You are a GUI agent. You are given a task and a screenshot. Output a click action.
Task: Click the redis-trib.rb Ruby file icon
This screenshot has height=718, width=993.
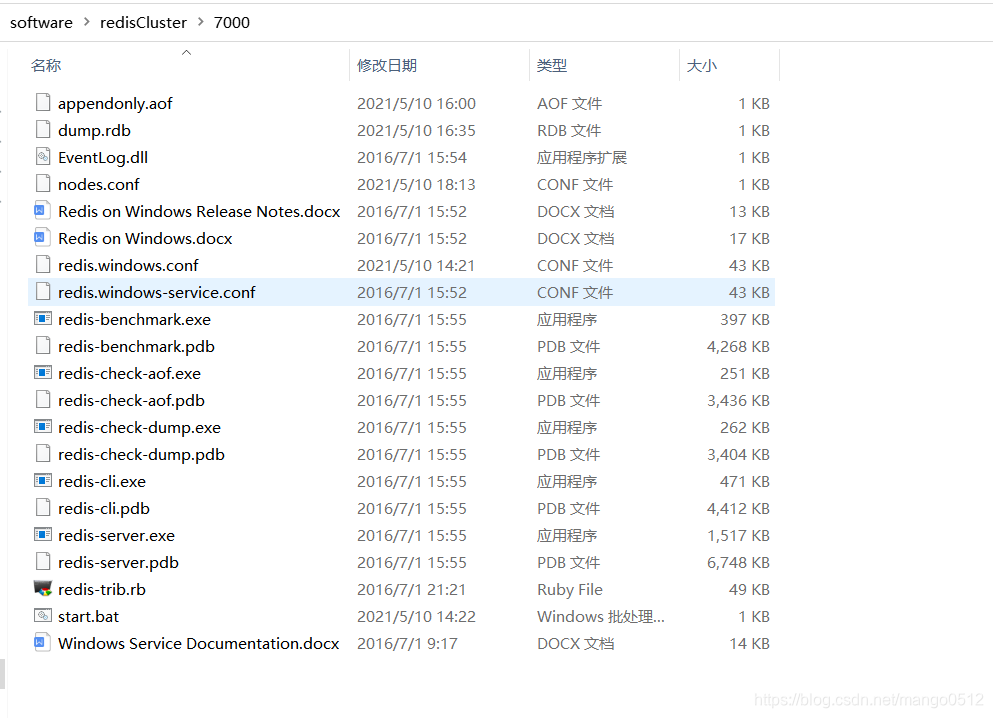(x=42, y=588)
